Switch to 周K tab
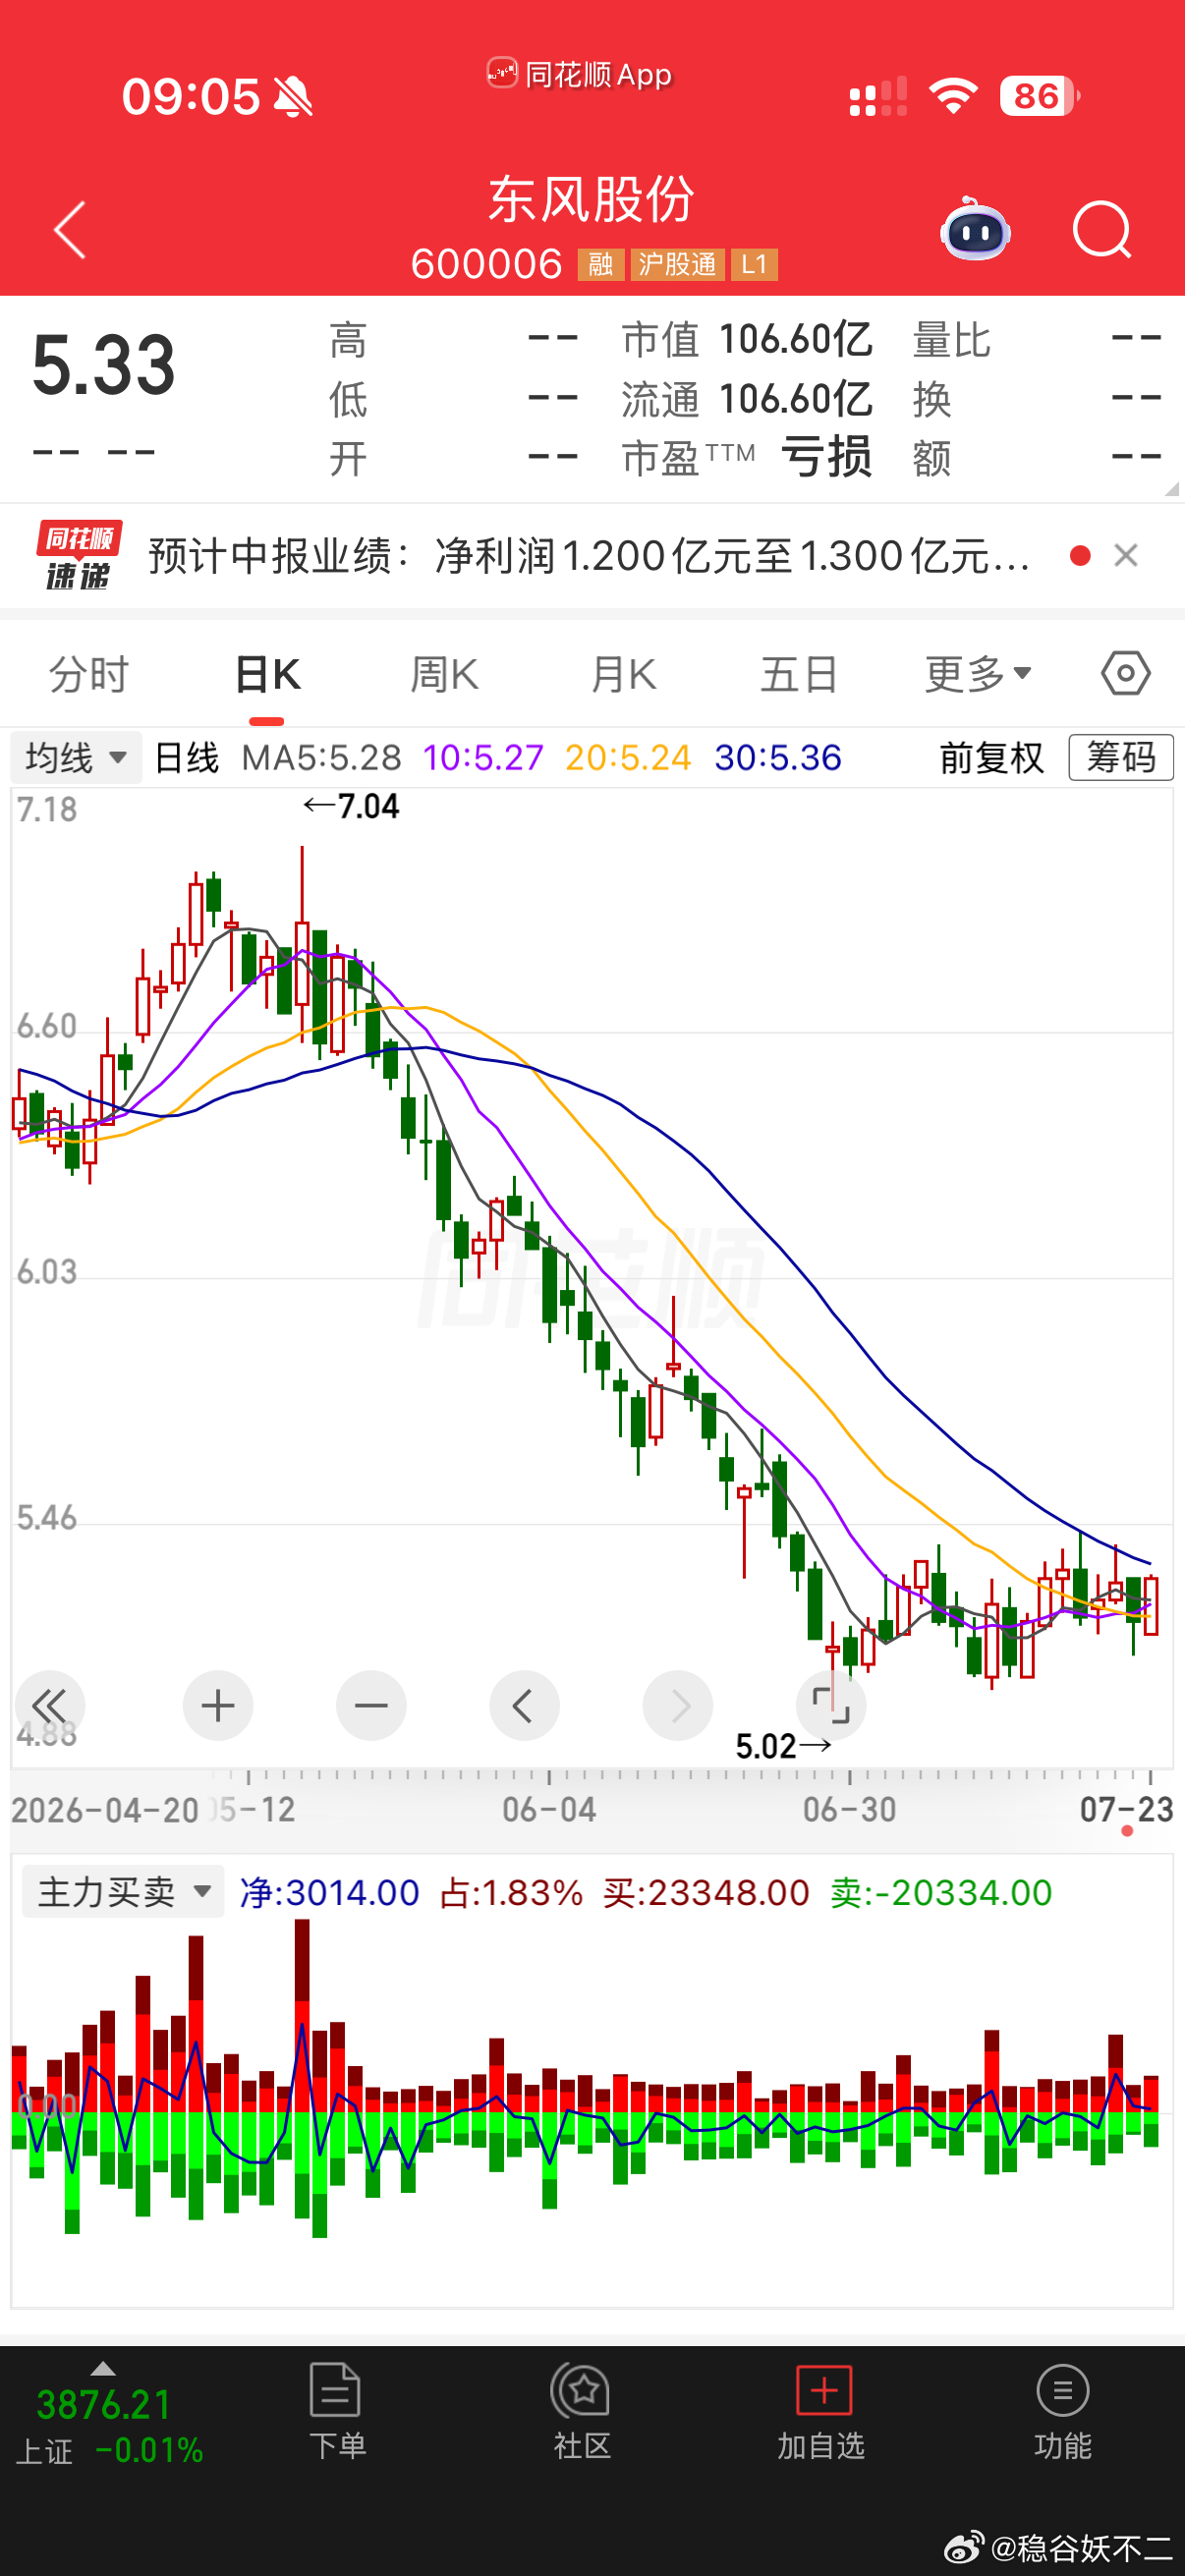1185x2576 pixels. 444,674
